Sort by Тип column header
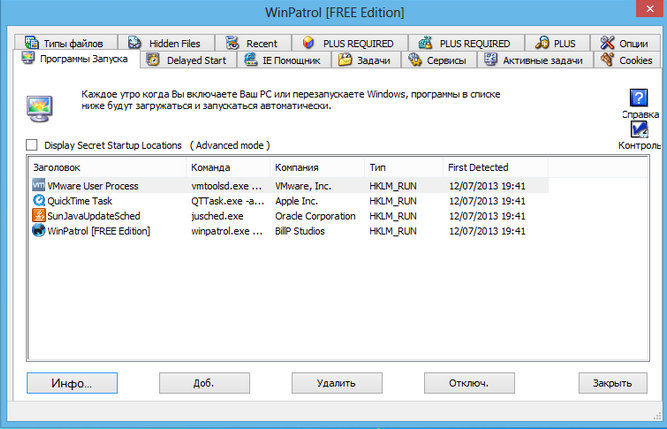Image resolution: width=667 pixels, height=429 pixels. (404, 168)
